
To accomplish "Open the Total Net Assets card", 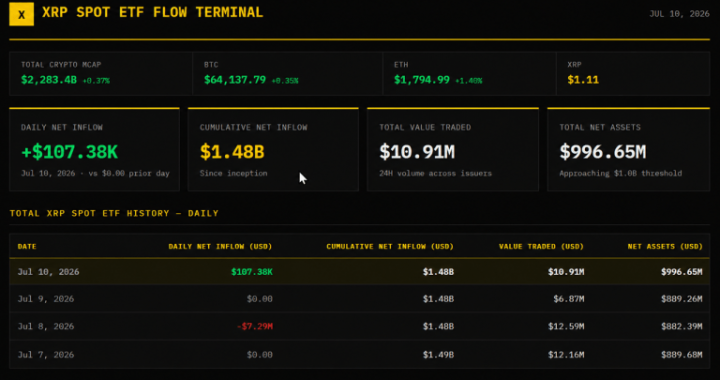I will (629, 150).
